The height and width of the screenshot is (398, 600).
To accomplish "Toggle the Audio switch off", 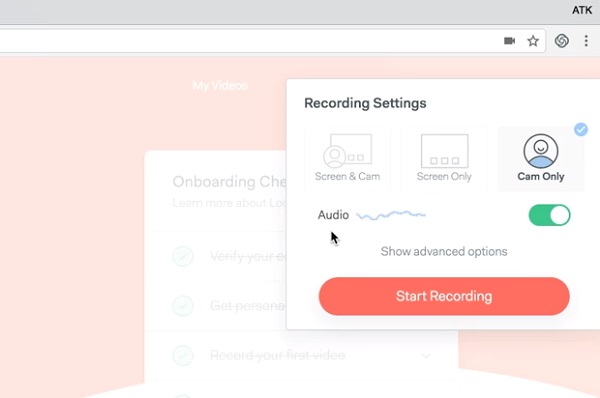I will pos(549,215).
